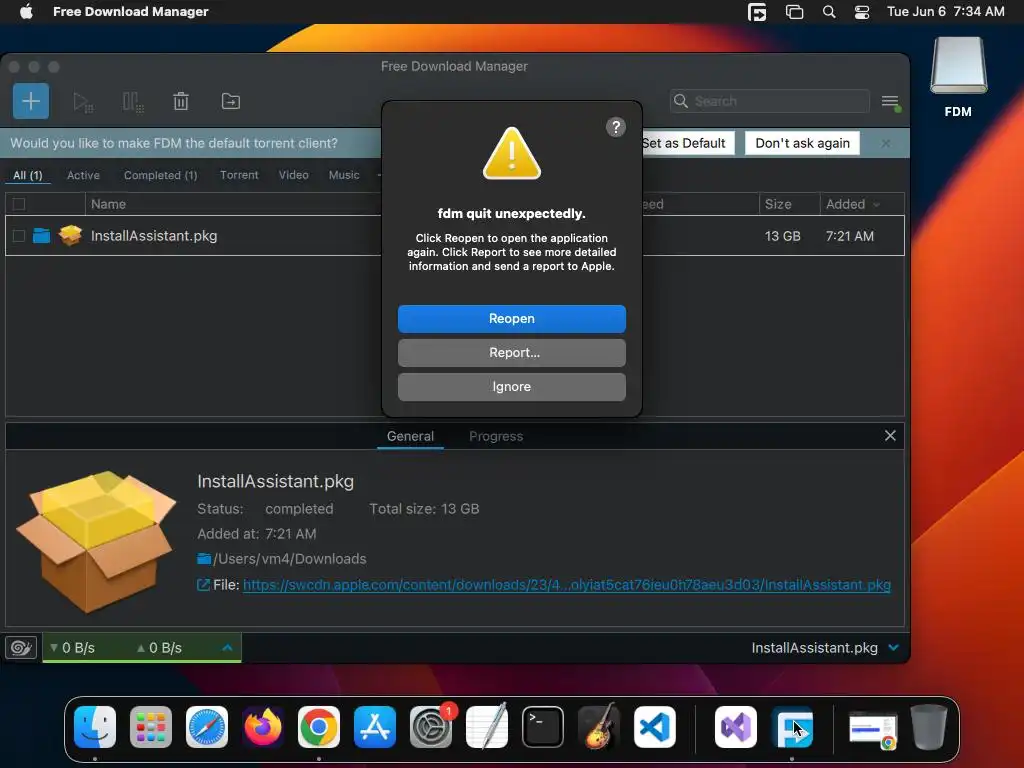Click the menu bar clock Tue Jun 6

946,12
